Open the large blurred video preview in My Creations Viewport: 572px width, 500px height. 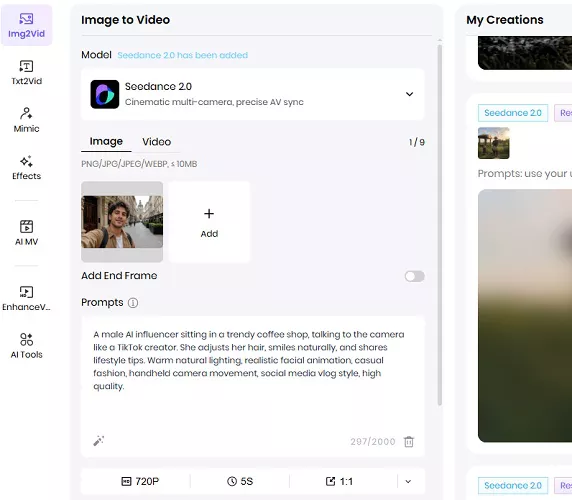525,315
